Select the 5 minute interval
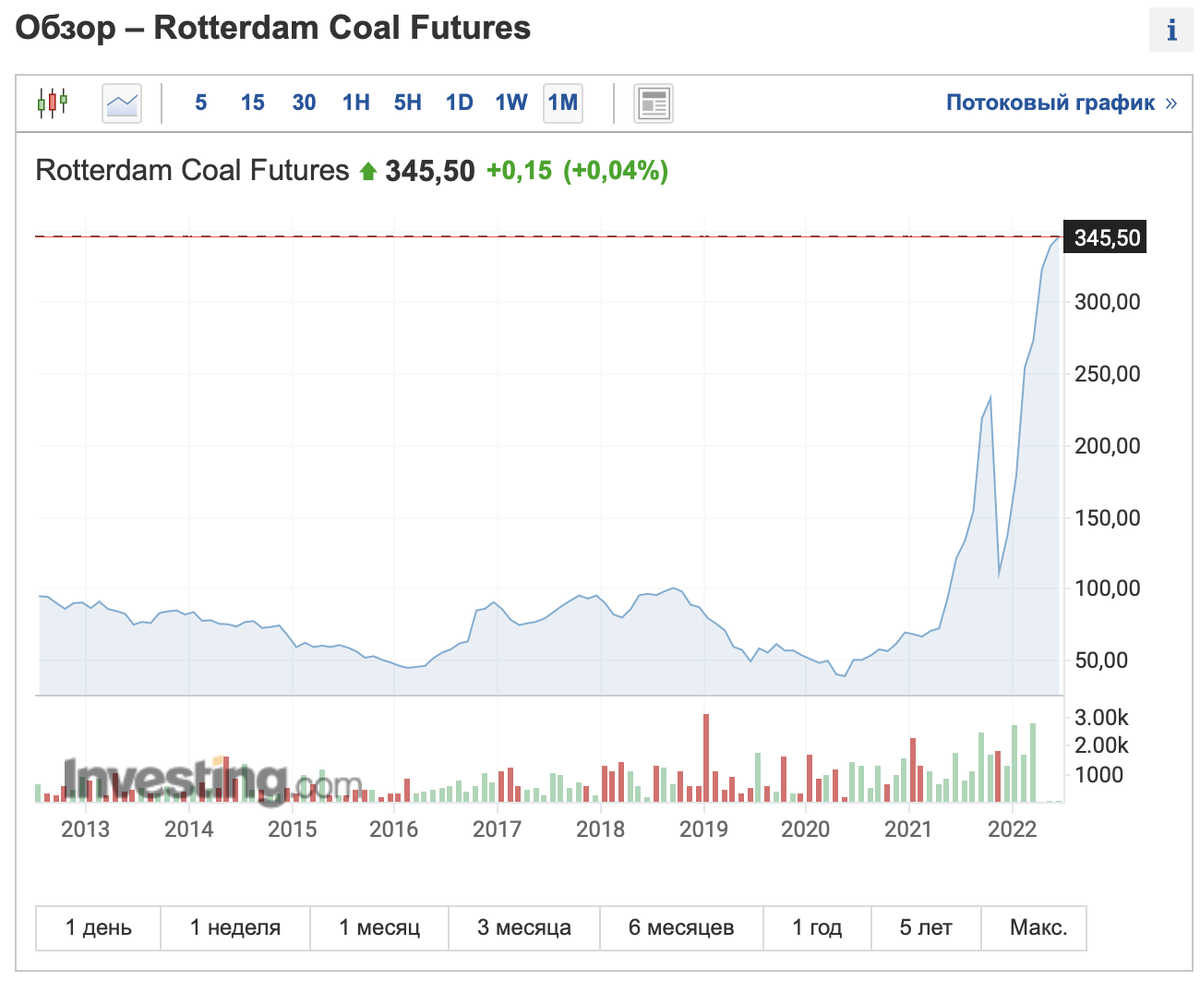1200x981 pixels. [x=201, y=102]
